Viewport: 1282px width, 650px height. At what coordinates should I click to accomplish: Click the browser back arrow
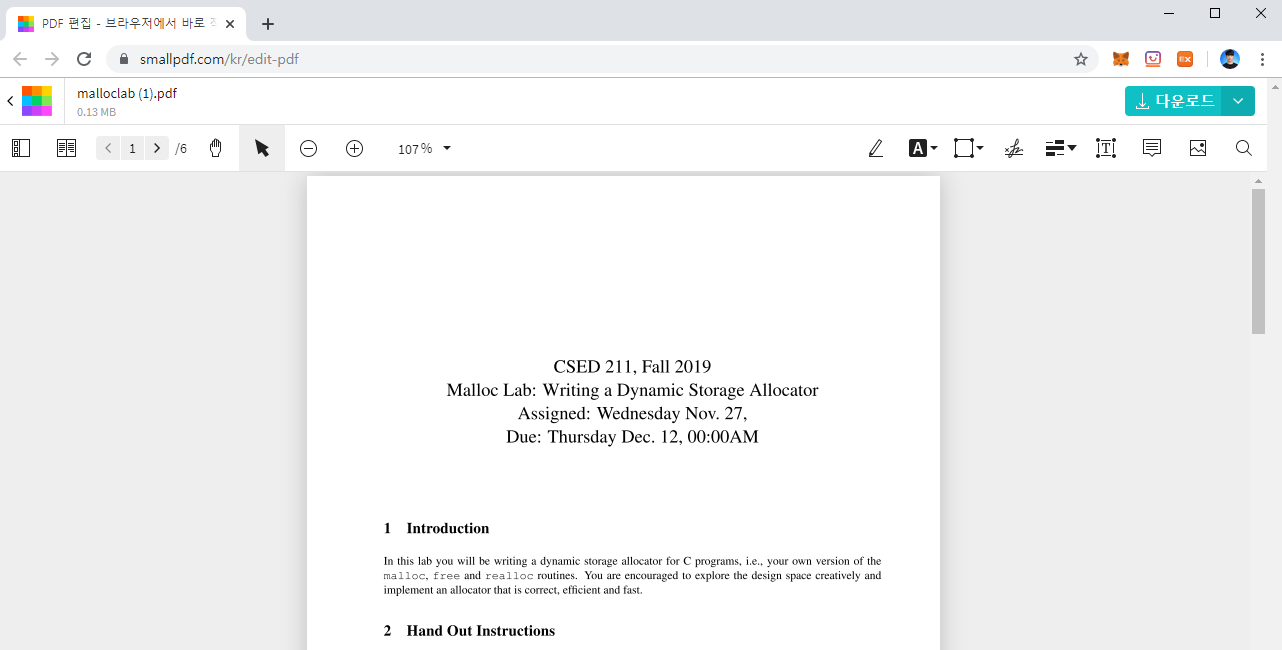[20, 59]
